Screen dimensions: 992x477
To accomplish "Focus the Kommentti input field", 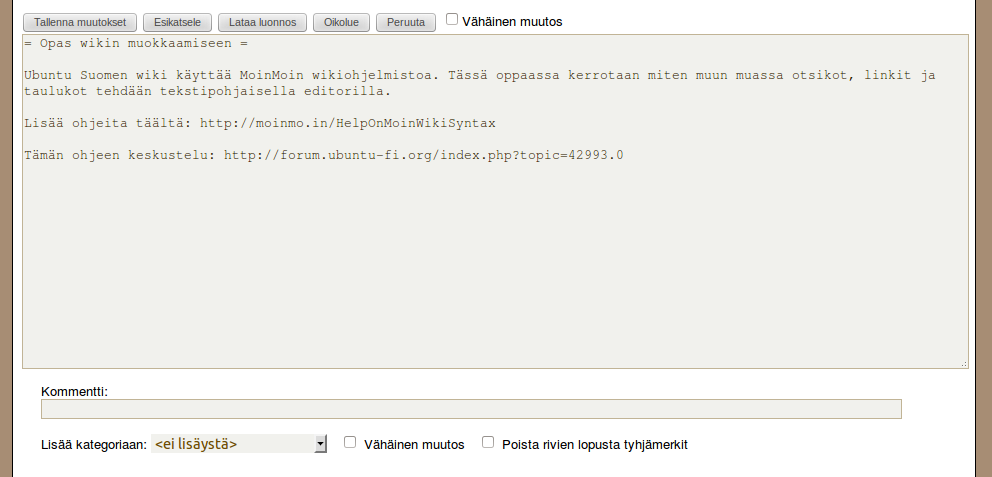I will click(471, 409).
